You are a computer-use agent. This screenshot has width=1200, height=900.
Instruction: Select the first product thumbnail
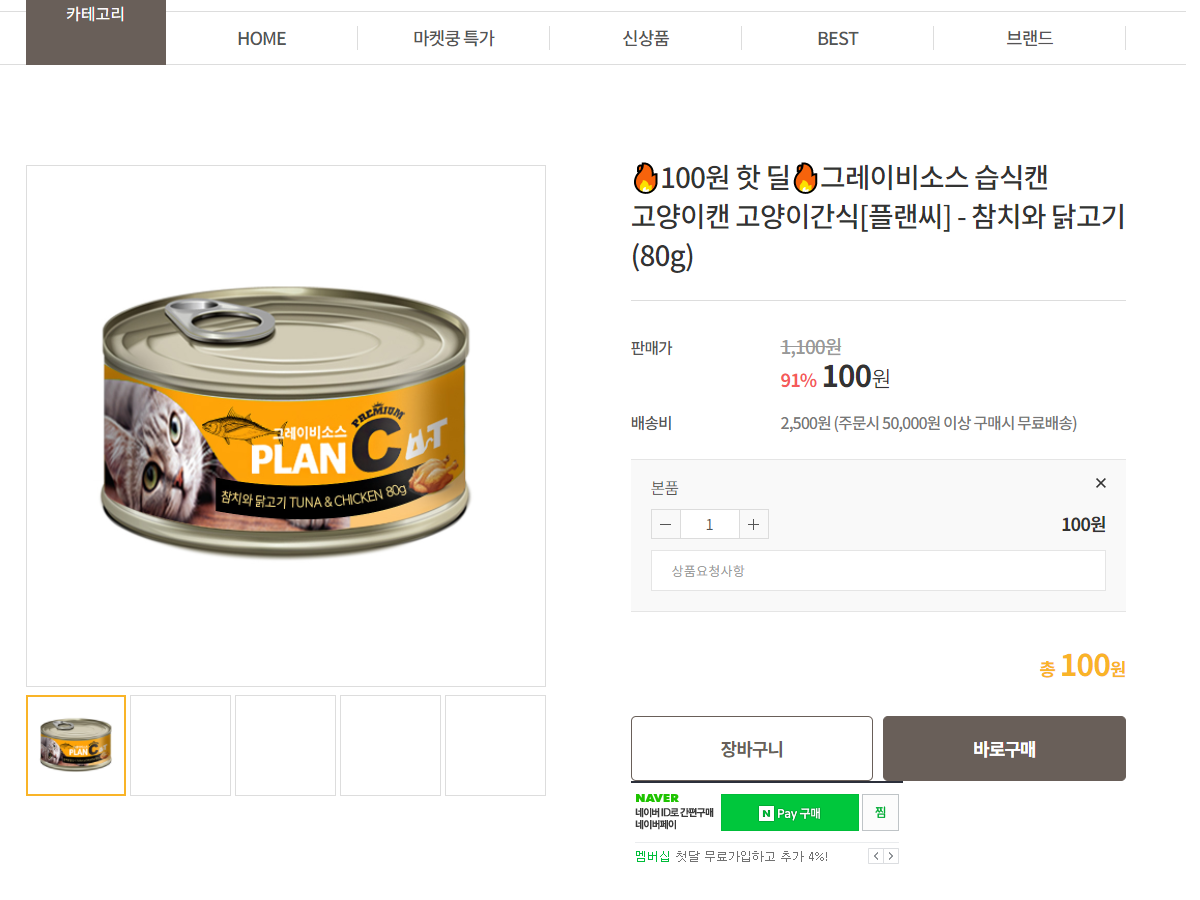[76, 746]
